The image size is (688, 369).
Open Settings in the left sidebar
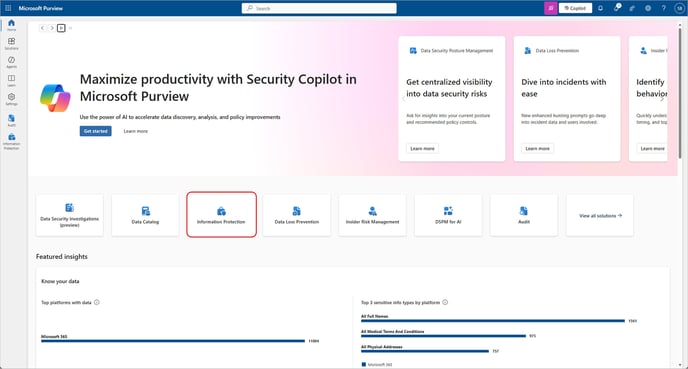pyautogui.click(x=11, y=99)
